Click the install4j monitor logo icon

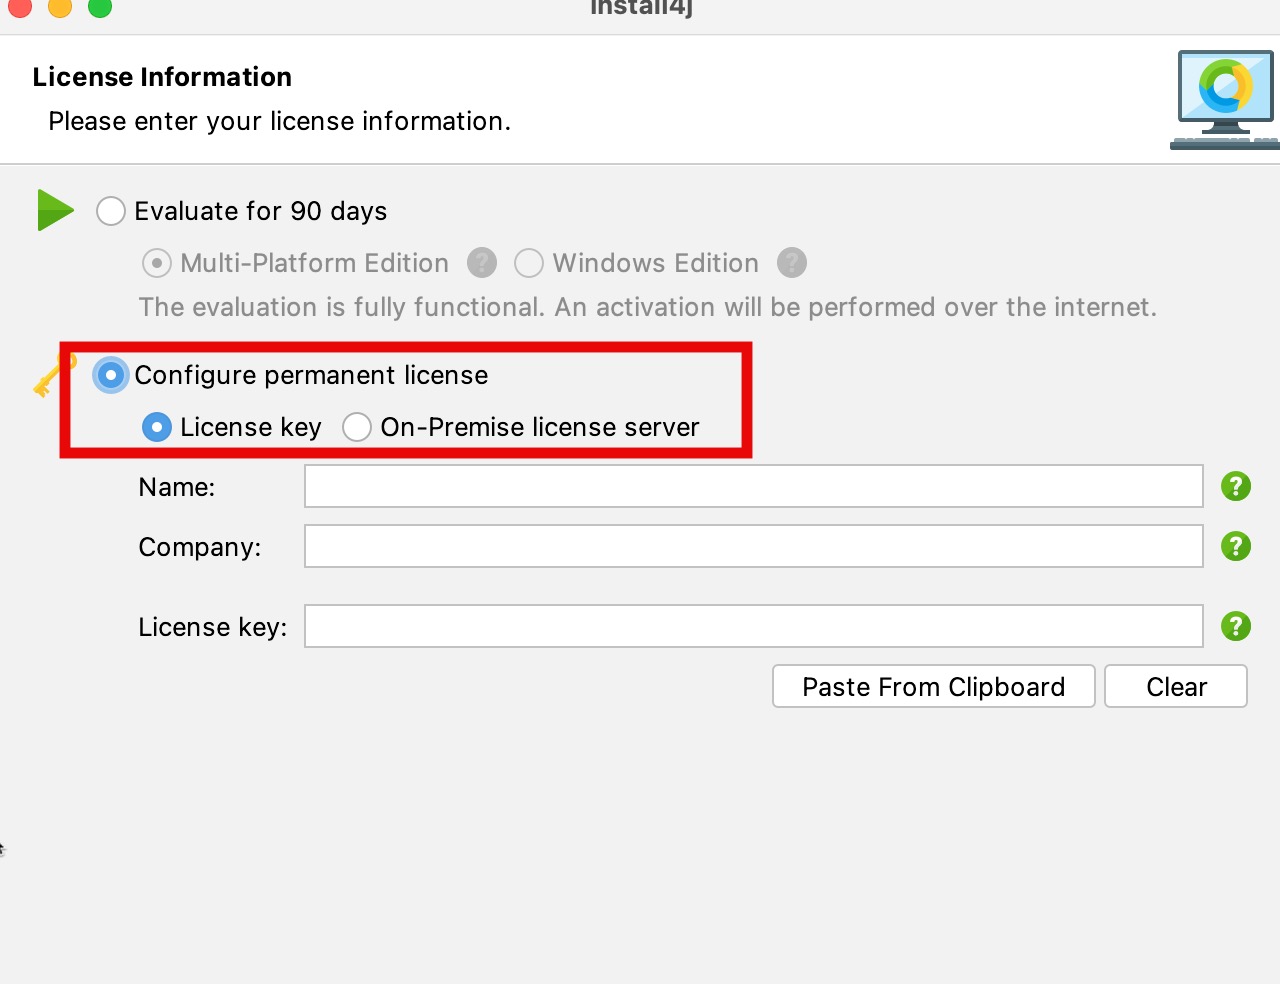(1225, 99)
